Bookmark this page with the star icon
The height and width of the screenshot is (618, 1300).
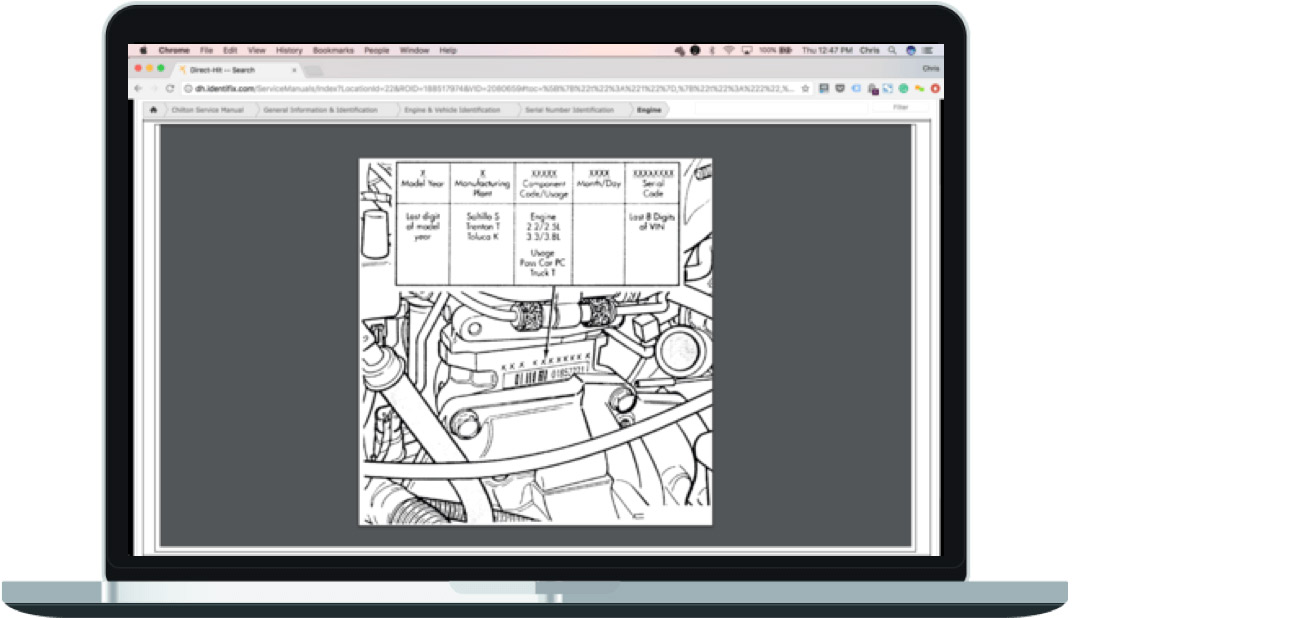pos(806,89)
